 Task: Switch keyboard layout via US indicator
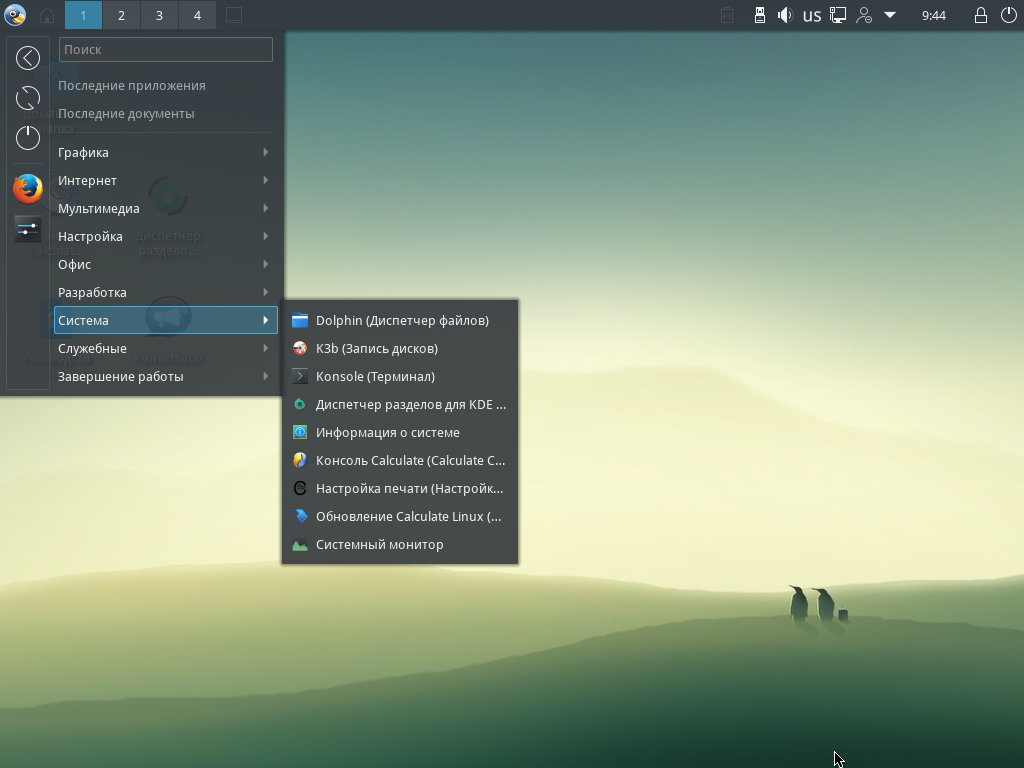[x=811, y=15]
